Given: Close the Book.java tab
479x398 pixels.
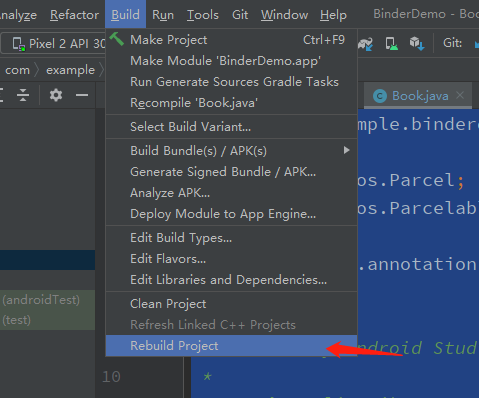Looking at the screenshot, I should coord(460,95).
